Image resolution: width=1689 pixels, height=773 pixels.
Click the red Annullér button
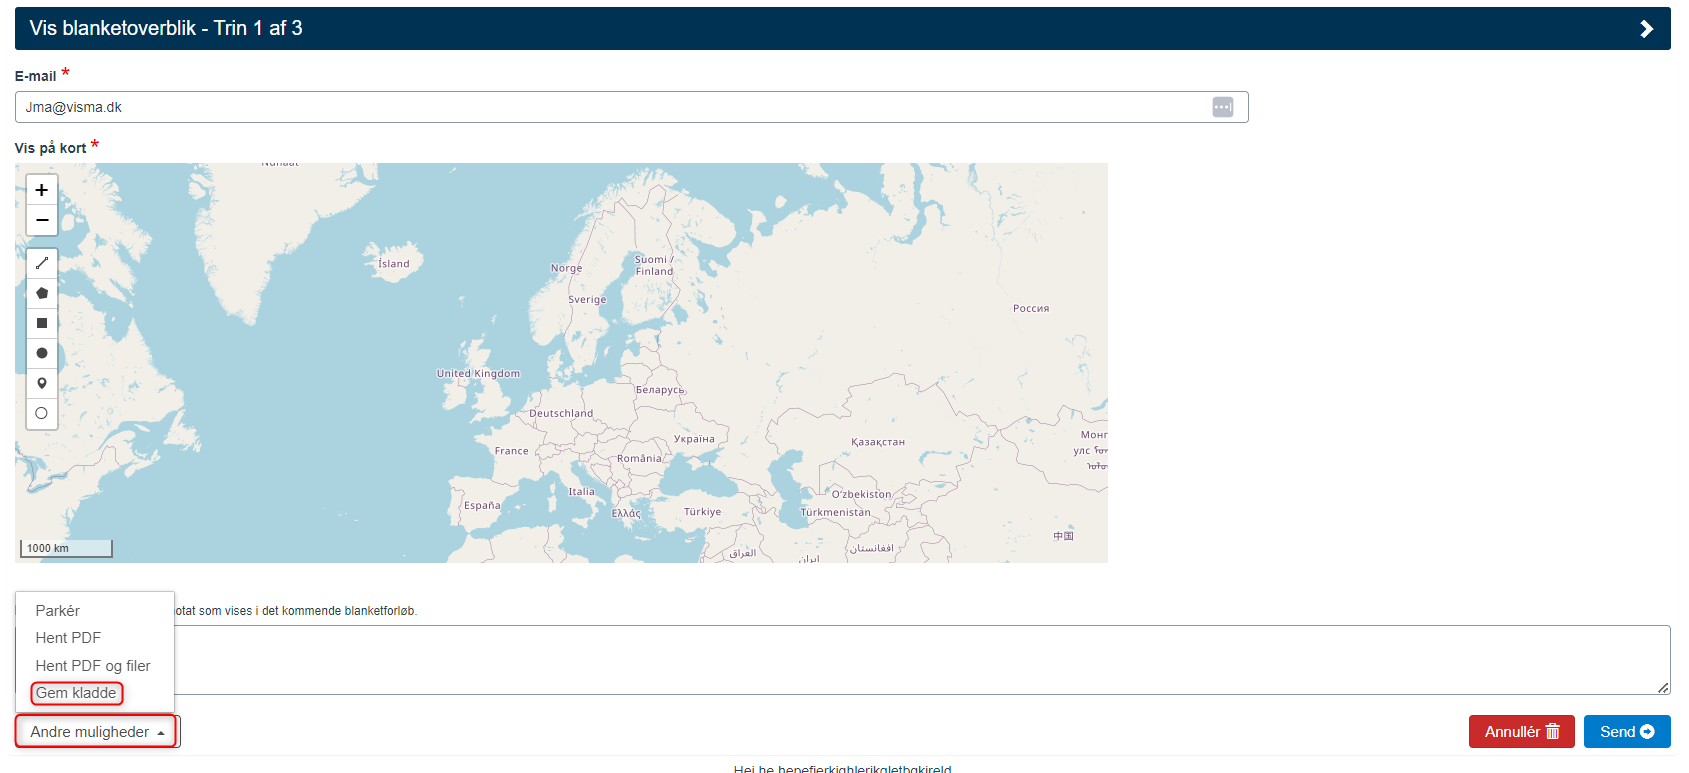(x=1521, y=732)
